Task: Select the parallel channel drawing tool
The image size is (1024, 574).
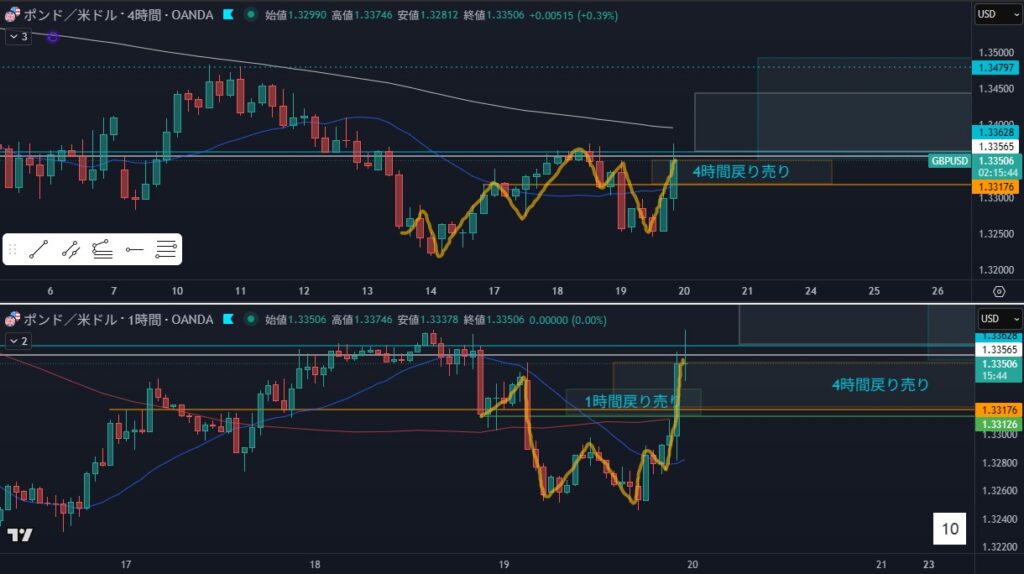Action: pos(71,250)
